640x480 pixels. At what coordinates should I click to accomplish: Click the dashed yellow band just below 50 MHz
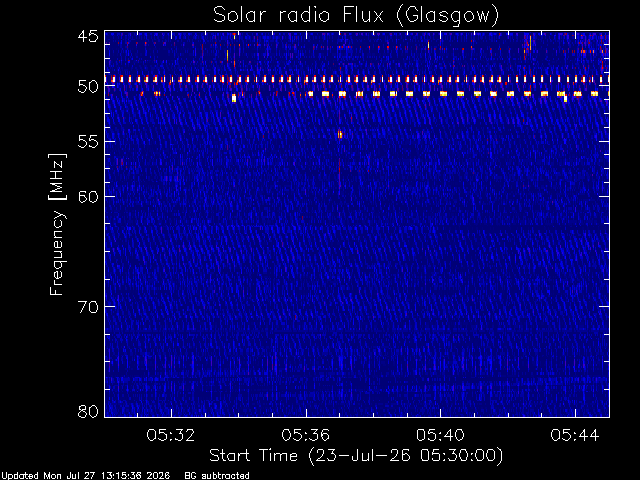457,94
